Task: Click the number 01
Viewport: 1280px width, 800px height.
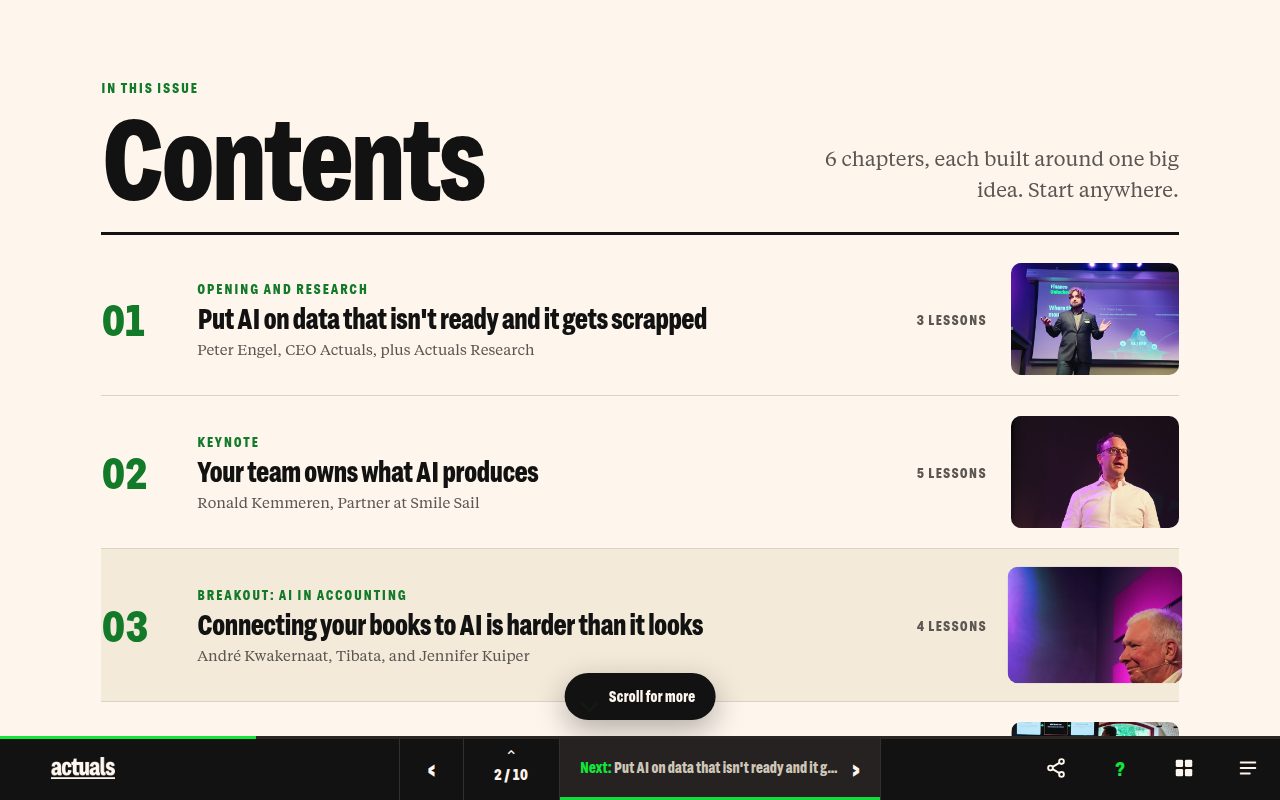Action: click(124, 321)
